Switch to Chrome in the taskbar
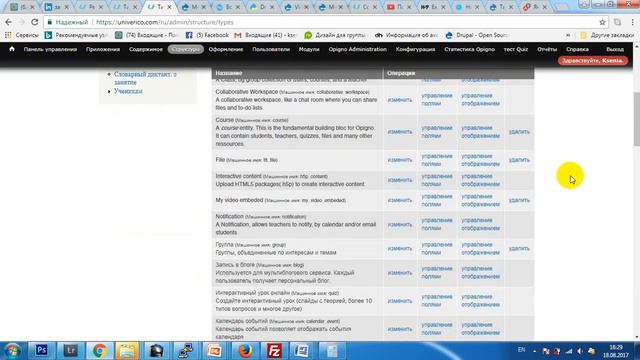 point(99,351)
